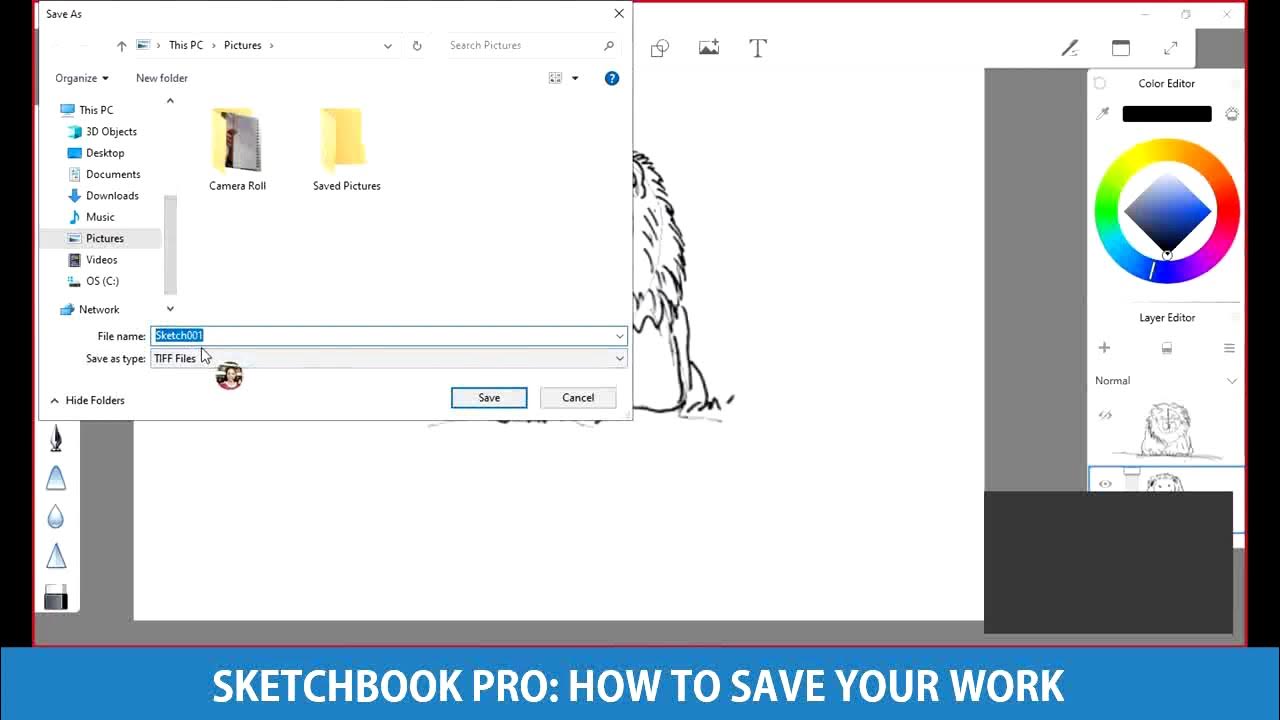This screenshot has width=1280, height=720.
Task: Click the help question mark icon
Action: tap(612, 78)
